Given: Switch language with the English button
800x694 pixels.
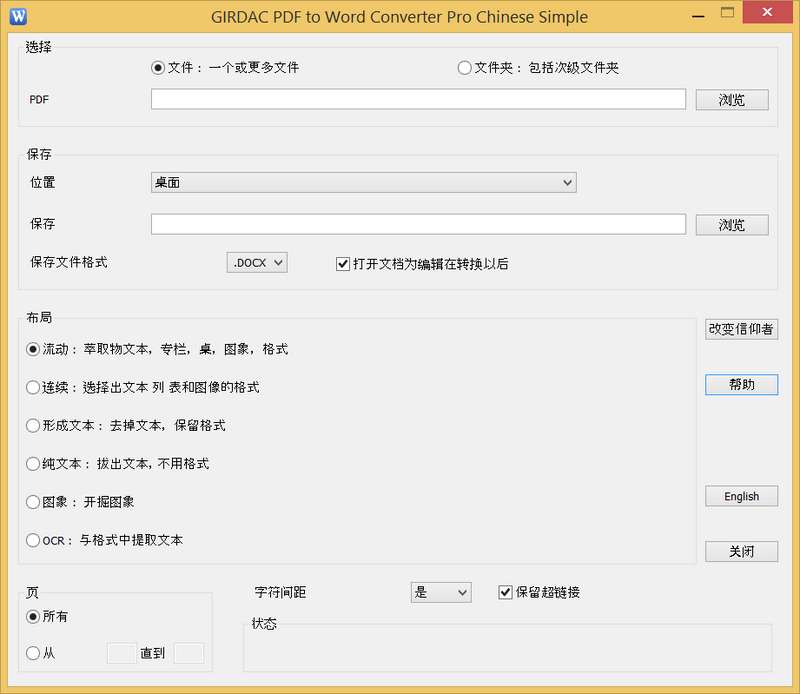Looking at the screenshot, I should tap(741, 496).
